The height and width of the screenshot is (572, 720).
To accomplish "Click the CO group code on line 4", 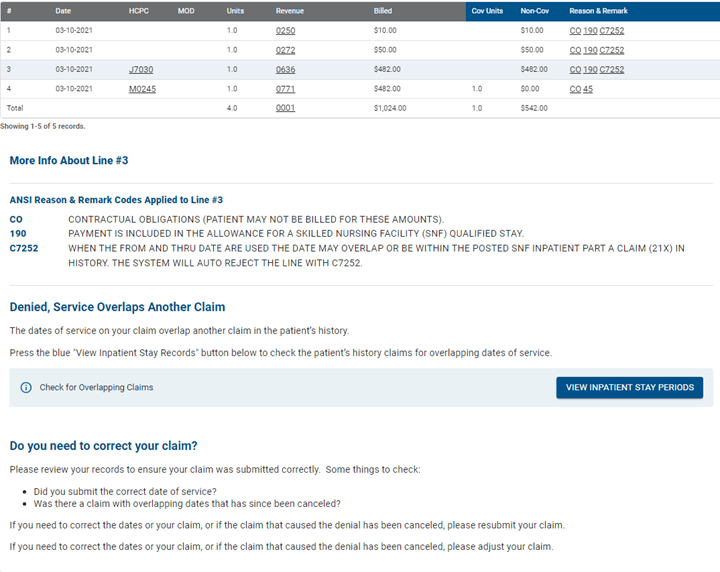I will pyautogui.click(x=575, y=88).
